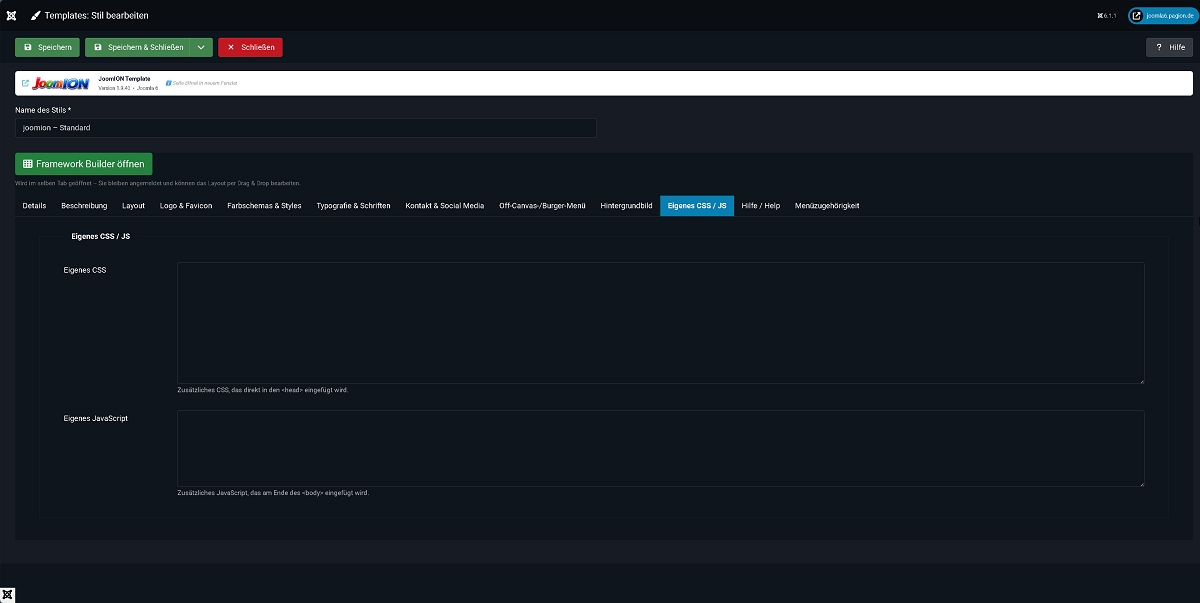Switch to the Beschreibung tab
The height and width of the screenshot is (603, 1200).
(84, 206)
